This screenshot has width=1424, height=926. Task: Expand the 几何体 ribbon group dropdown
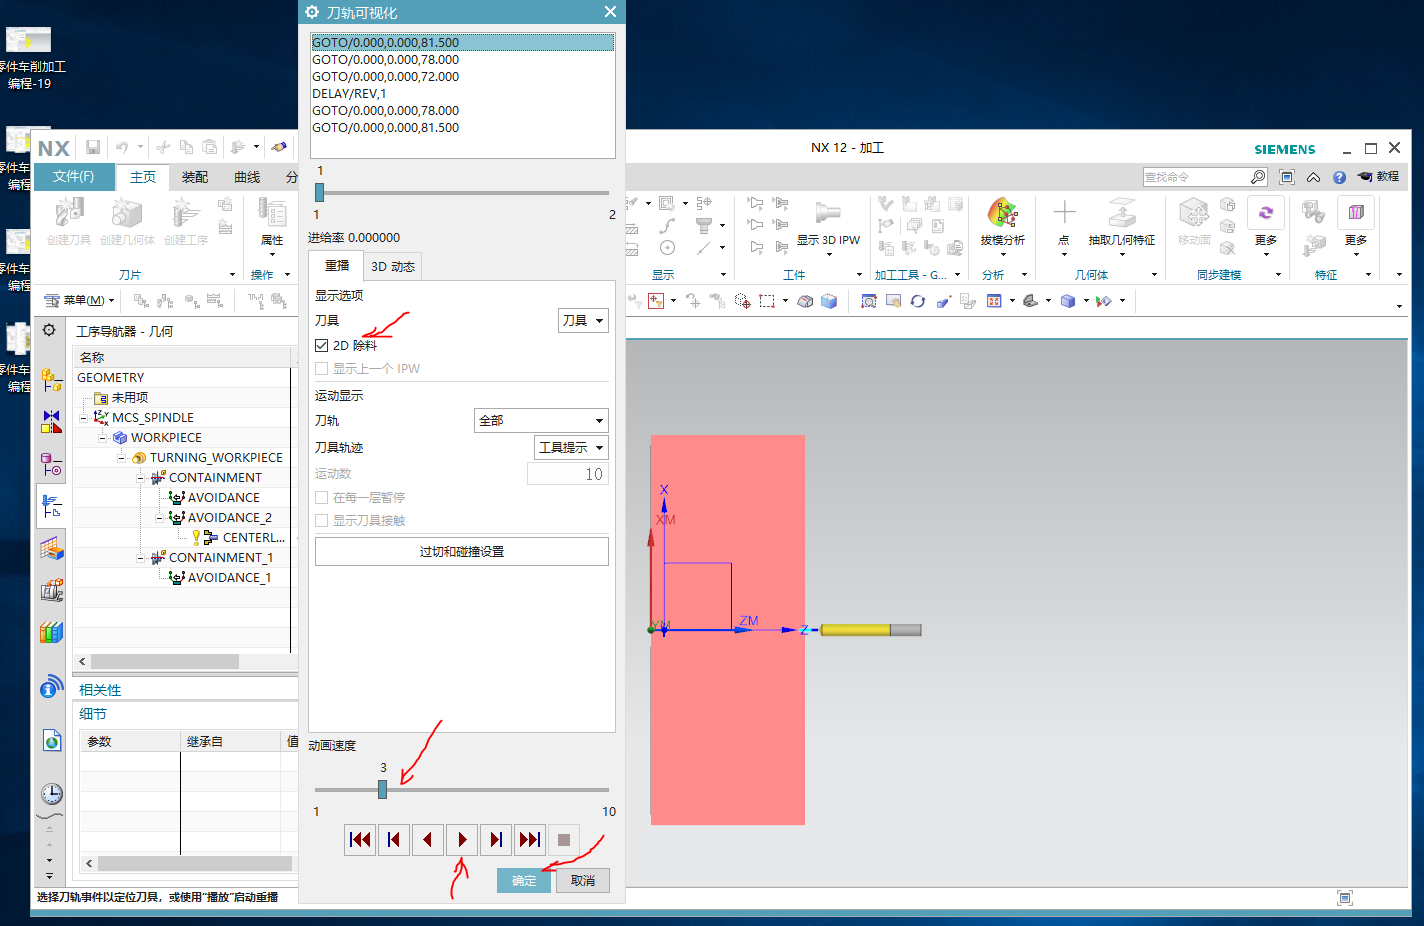click(x=1155, y=275)
